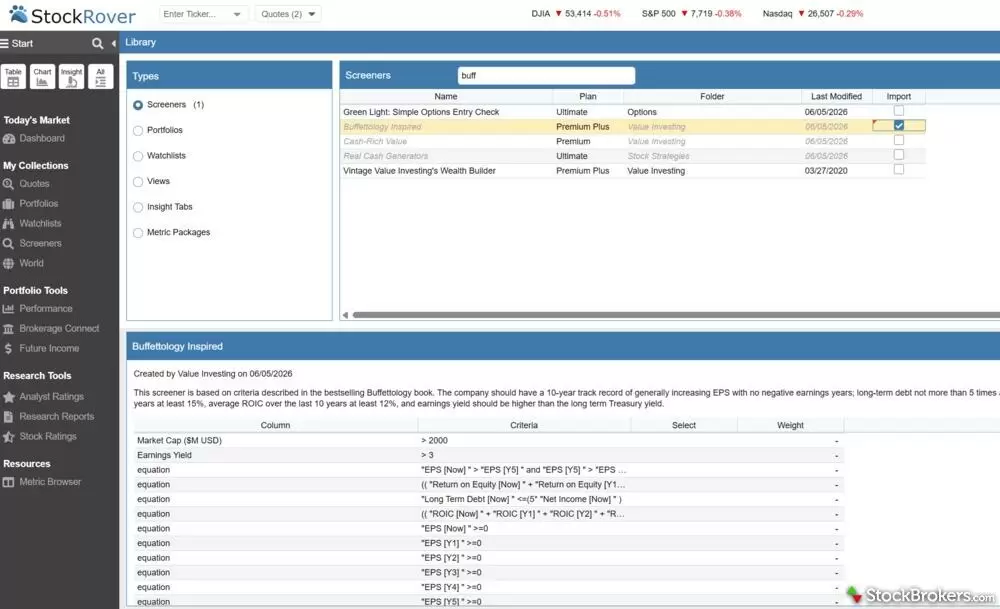This screenshot has height=609, width=1000.
Task: Sort by the Plan column header
Action: tap(587, 96)
